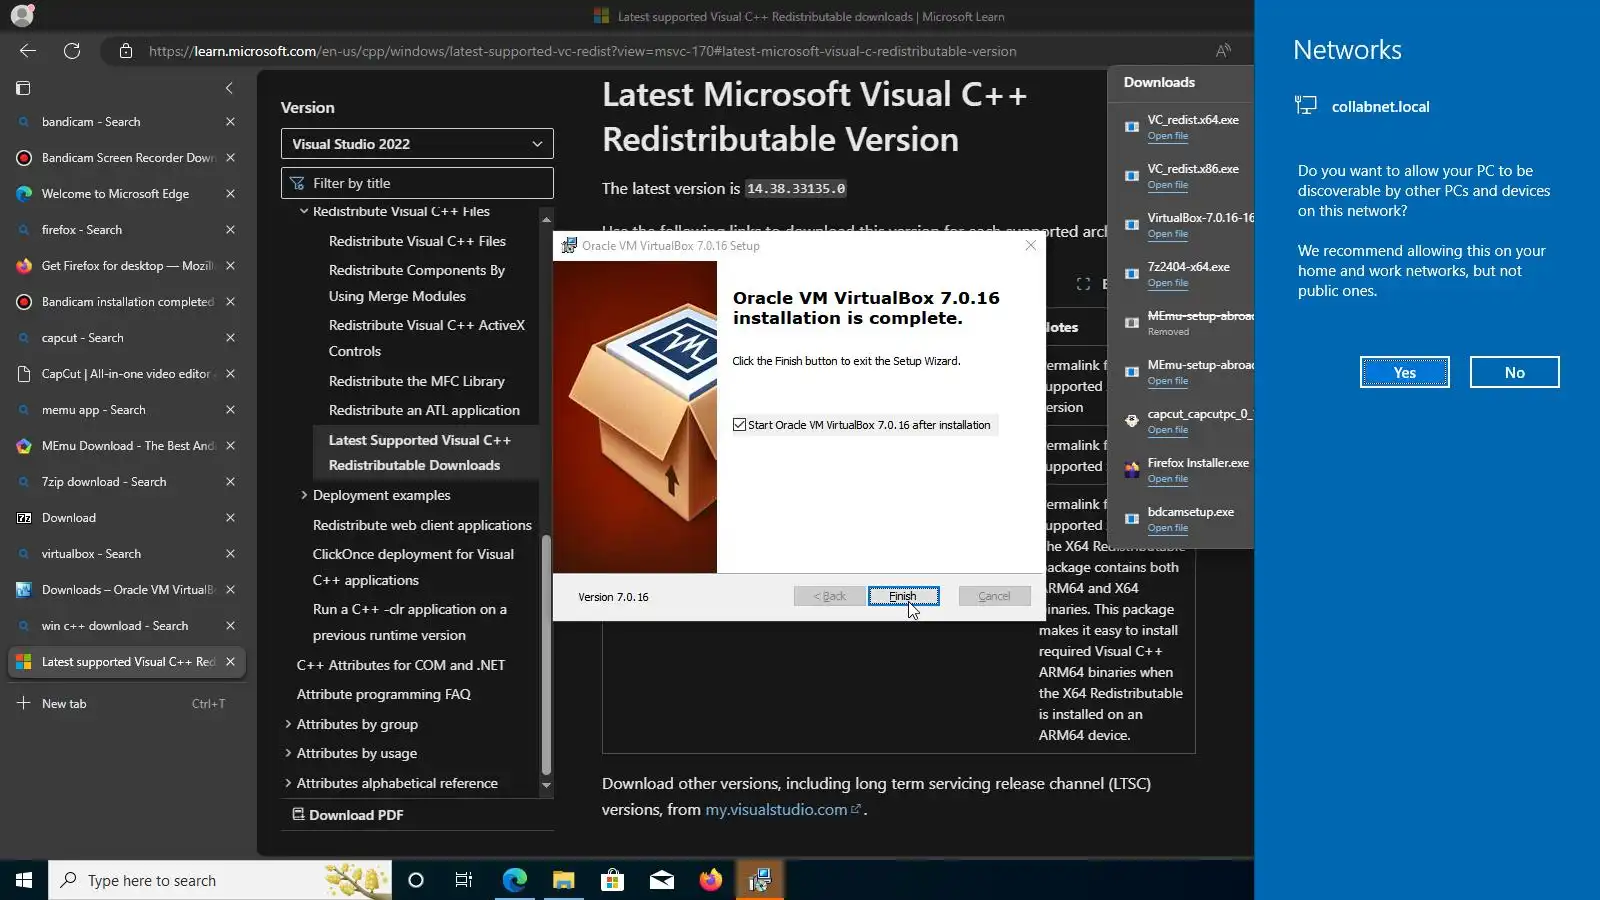1600x900 pixels.
Task: Open Microsoft Store from the taskbar
Action: [x=612, y=880]
